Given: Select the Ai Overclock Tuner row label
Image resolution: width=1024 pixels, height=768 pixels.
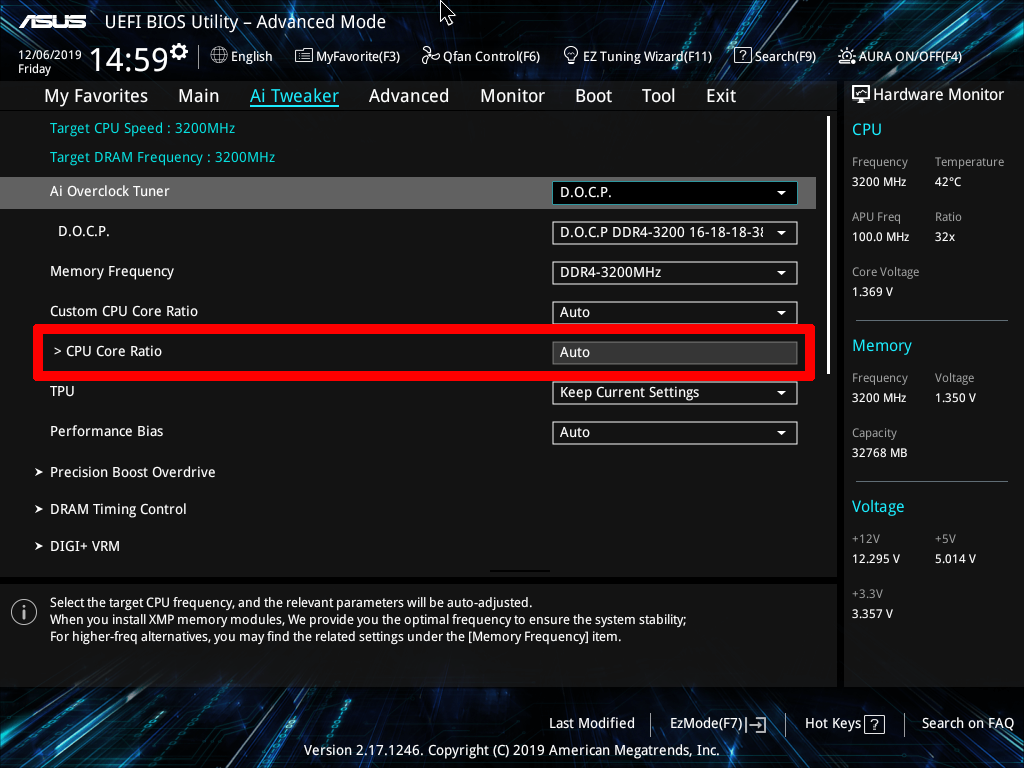Looking at the screenshot, I should tap(110, 191).
